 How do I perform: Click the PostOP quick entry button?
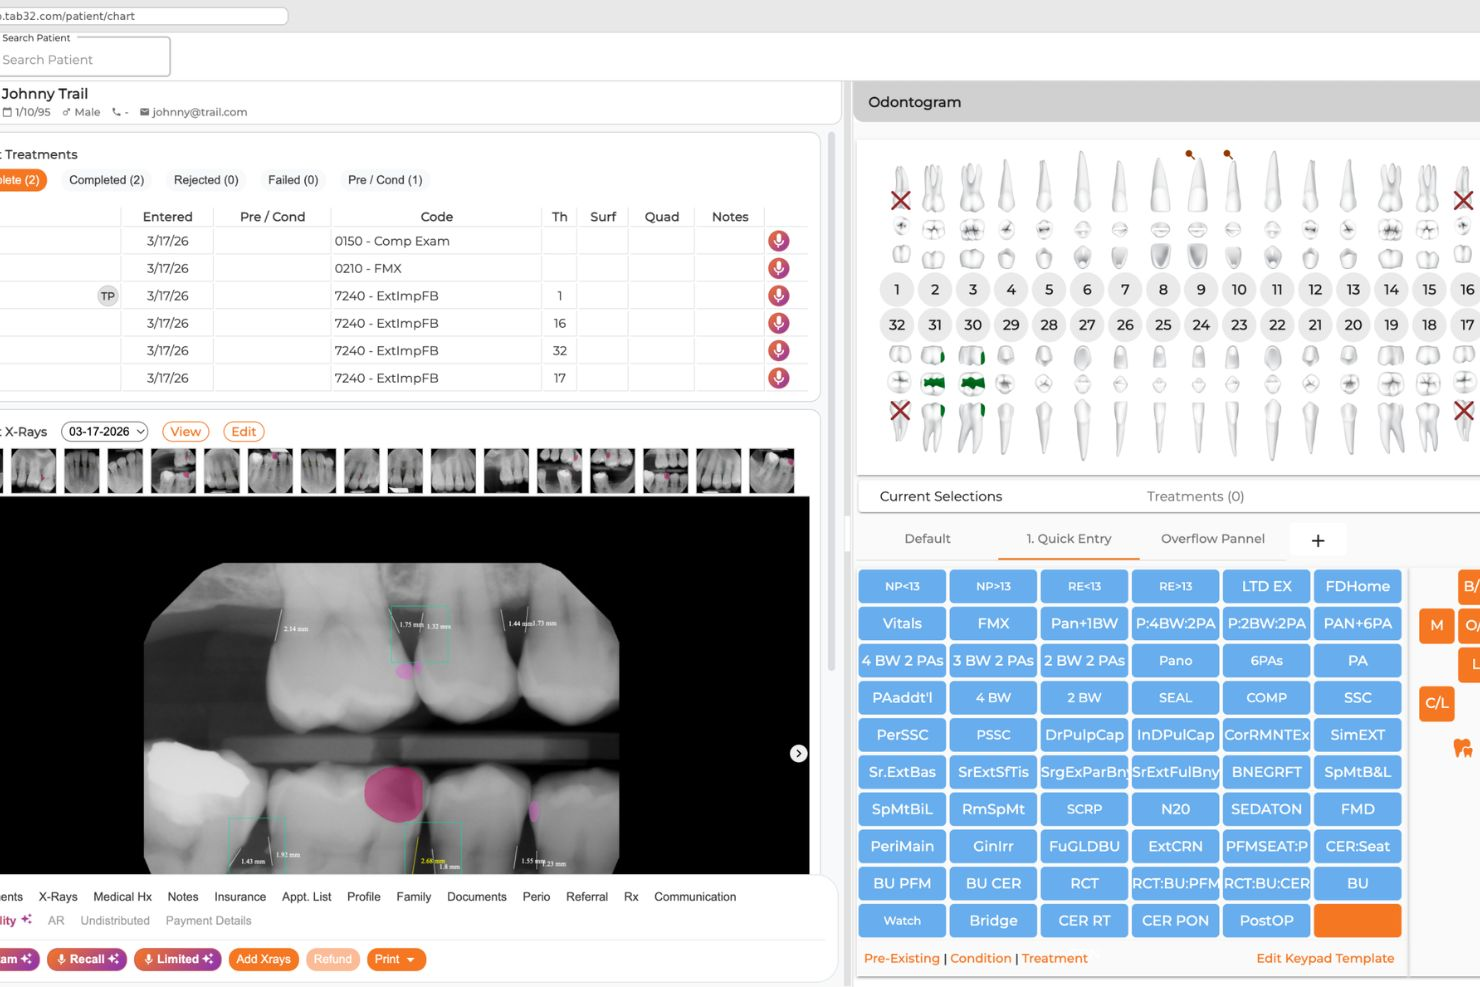[1266, 921]
